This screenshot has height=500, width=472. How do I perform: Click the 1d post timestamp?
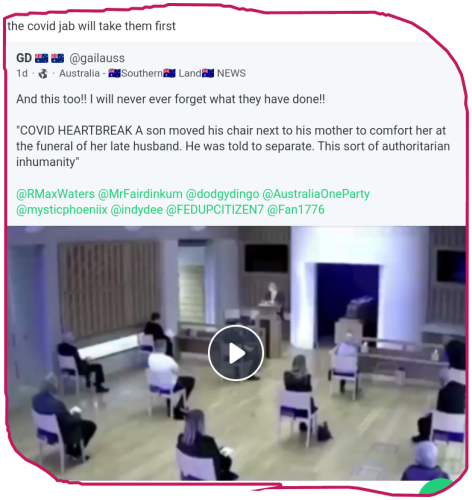(x=22, y=73)
